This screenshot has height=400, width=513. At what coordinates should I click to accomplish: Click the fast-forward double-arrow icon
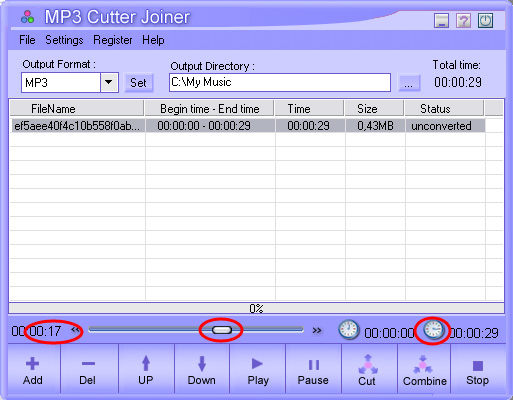coord(317,330)
